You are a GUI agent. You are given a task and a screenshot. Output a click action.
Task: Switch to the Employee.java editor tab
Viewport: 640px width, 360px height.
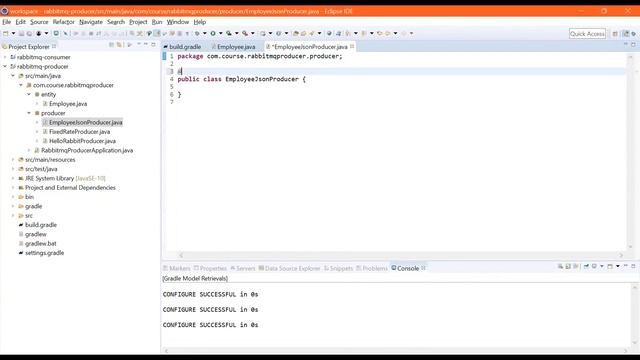pos(233,47)
